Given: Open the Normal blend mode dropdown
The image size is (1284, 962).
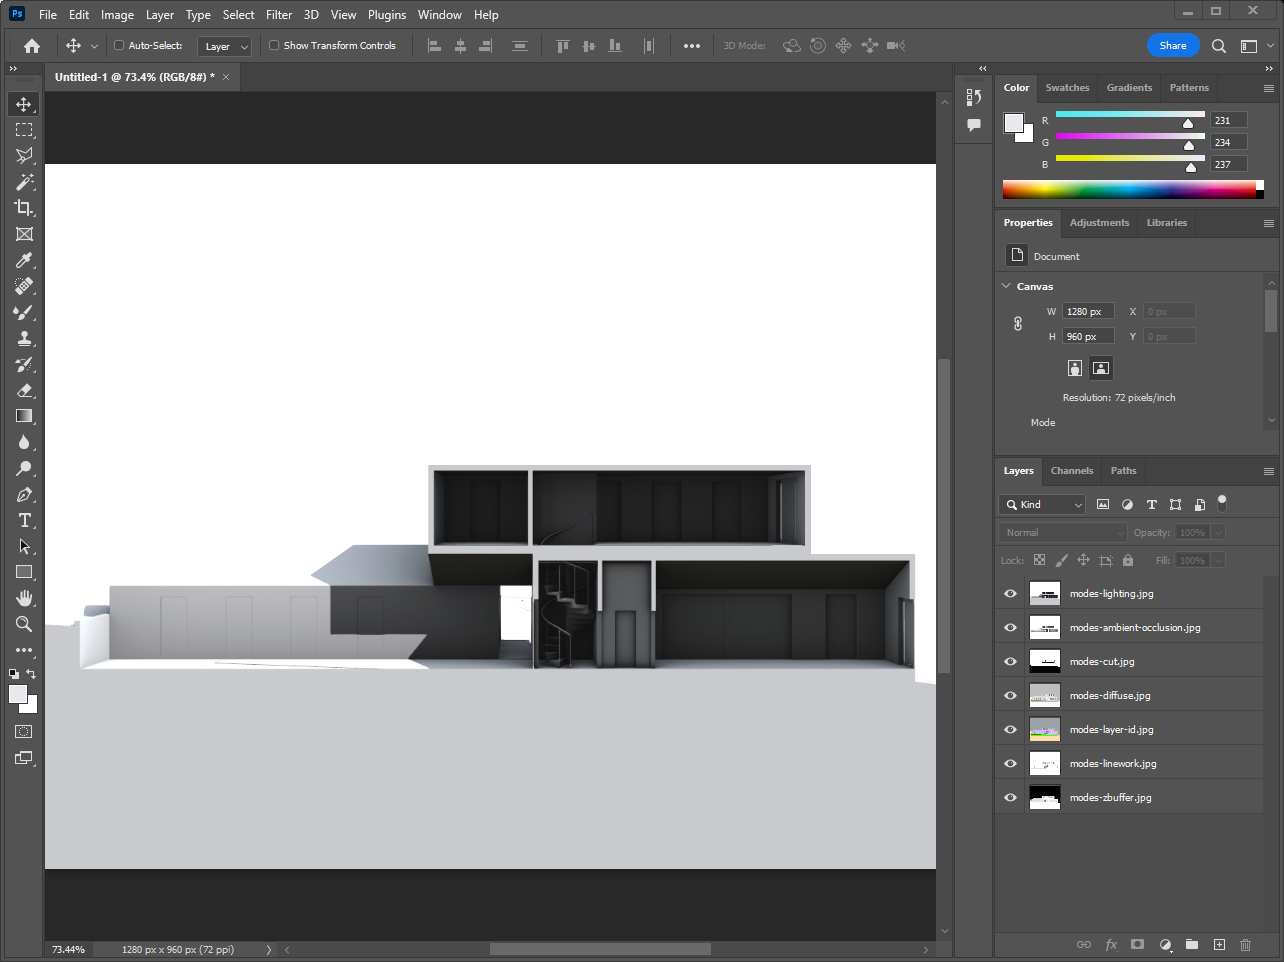Looking at the screenshot, I should point(1062,533).
